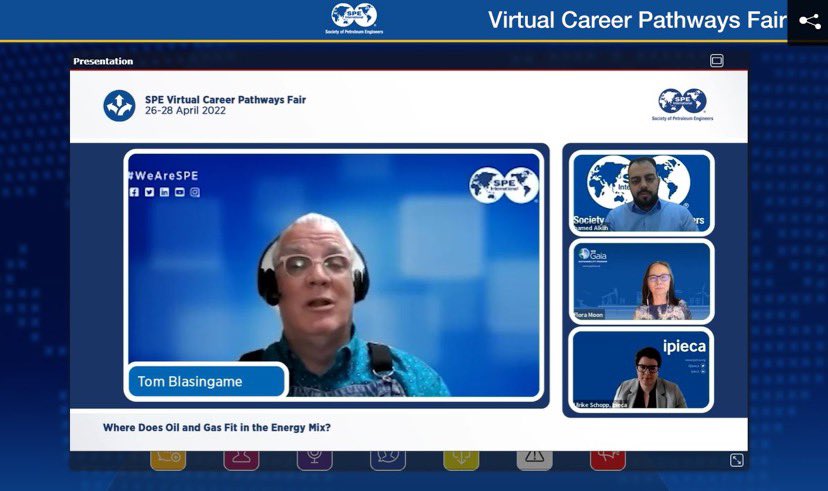Open the gray warning triangle help widget
The width and height of the screenshot is (828, 491).
pyautogui.click(x=534, y=459)
